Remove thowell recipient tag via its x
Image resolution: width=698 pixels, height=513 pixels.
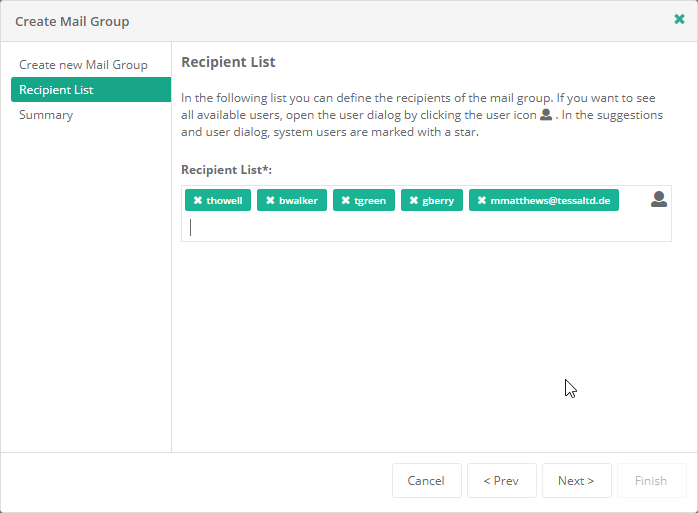click(x=198, y=200)
